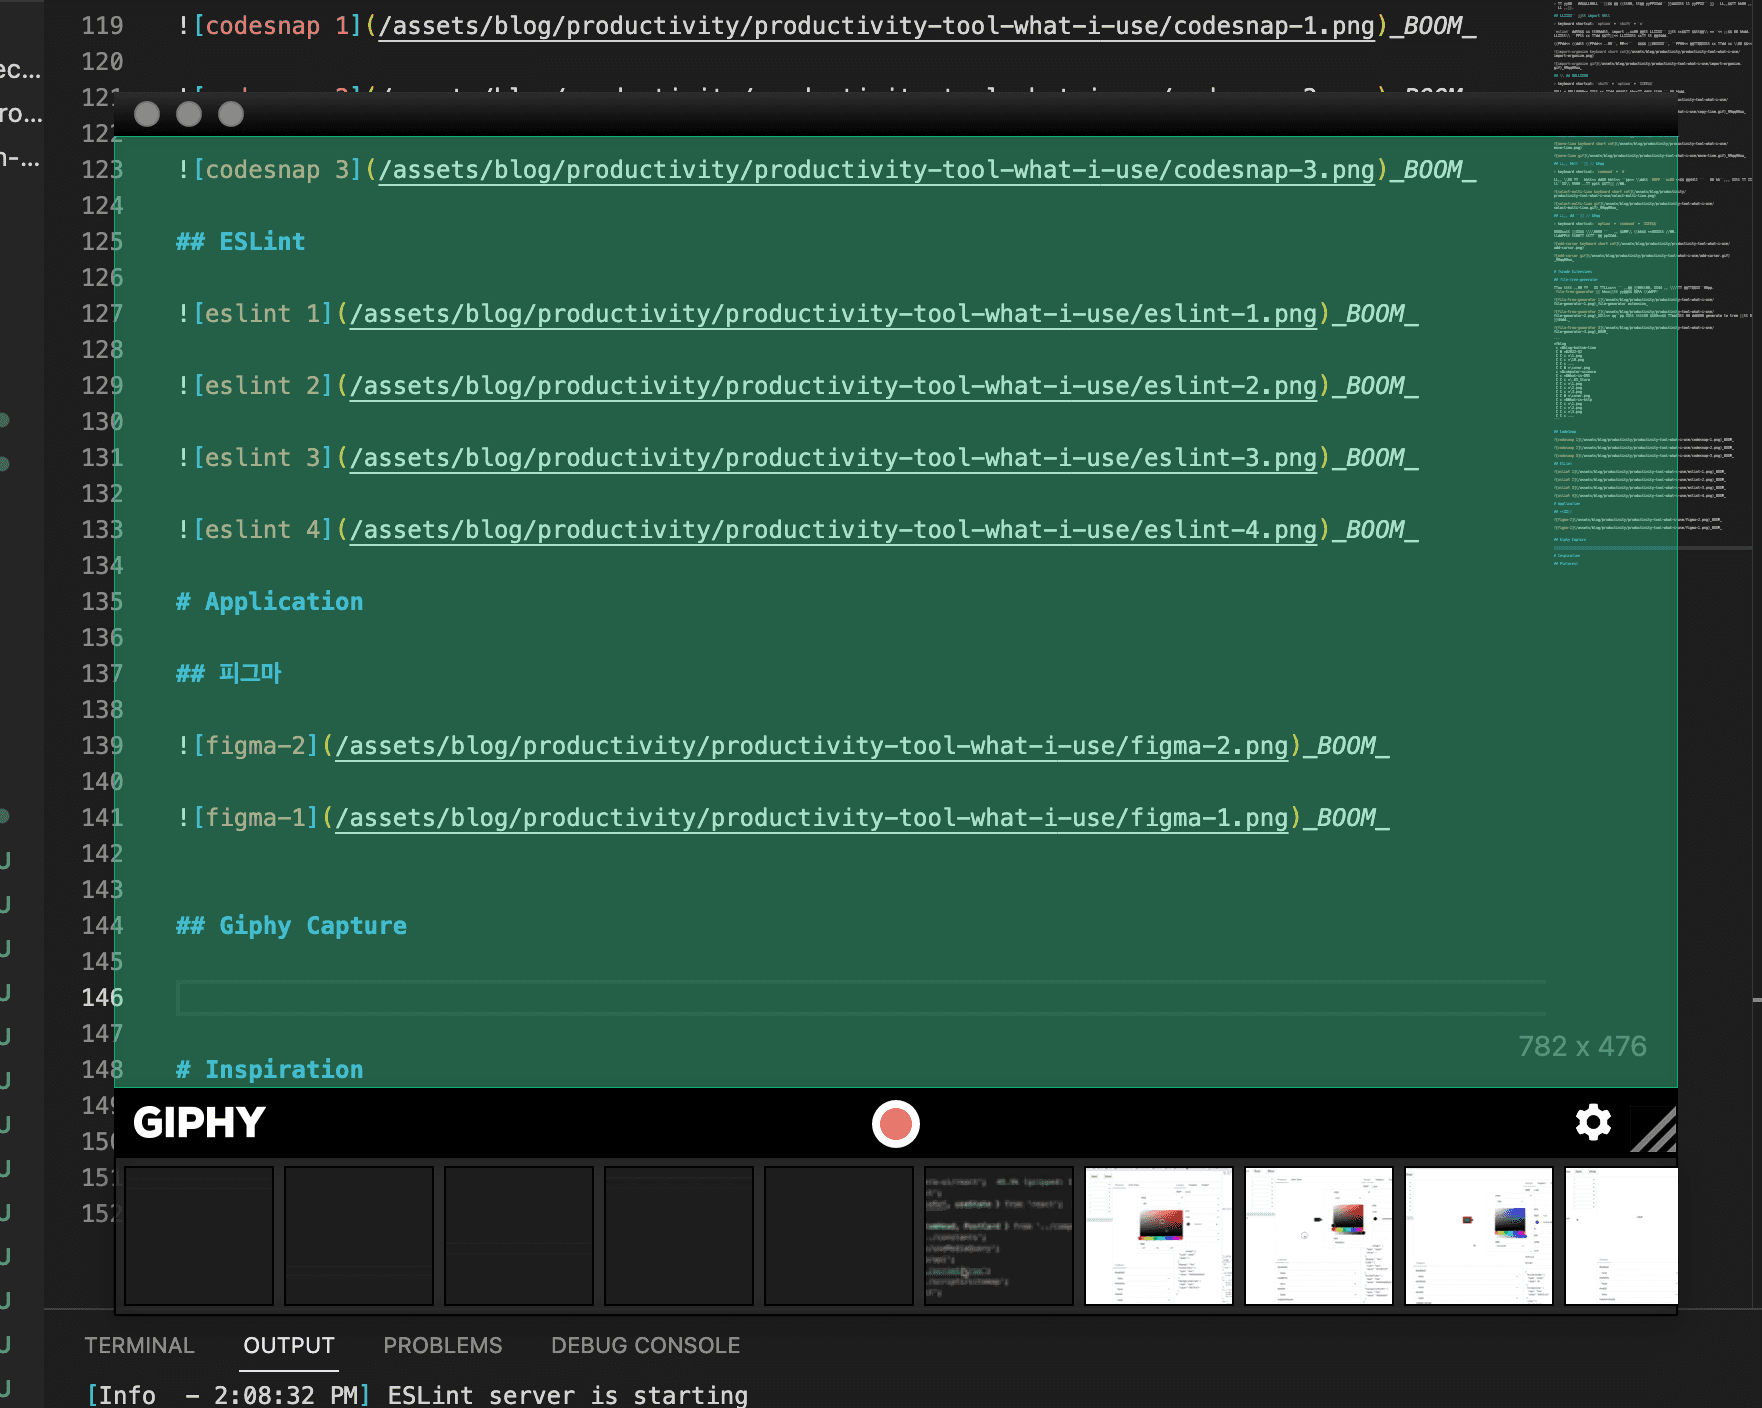Switch to the PROBLEMS panel tab
This screenshot has height=1408, width=1762.
pyautogui.click(x=443, y=1345)
